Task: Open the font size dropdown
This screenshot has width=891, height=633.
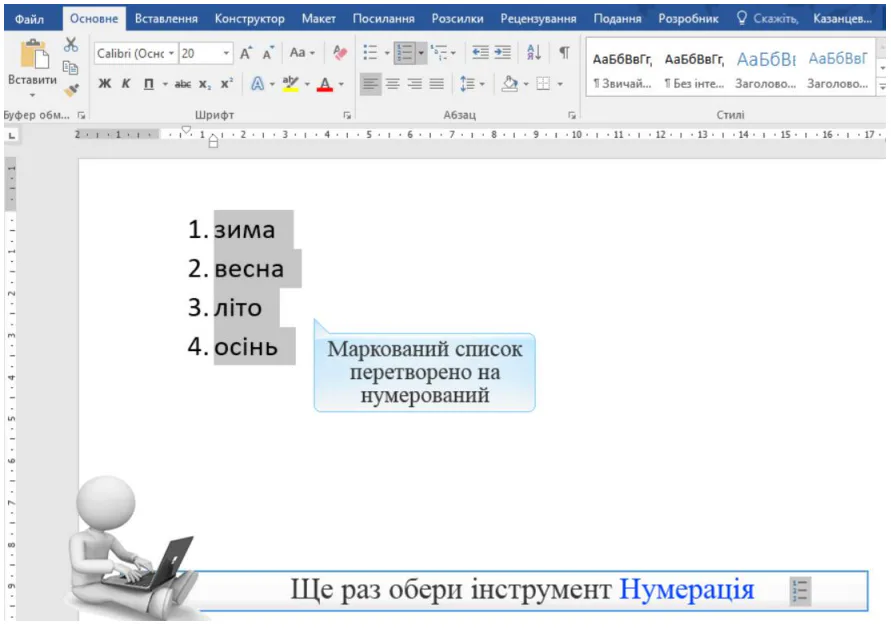Action: pyautogui.click(x=226, y=53)
